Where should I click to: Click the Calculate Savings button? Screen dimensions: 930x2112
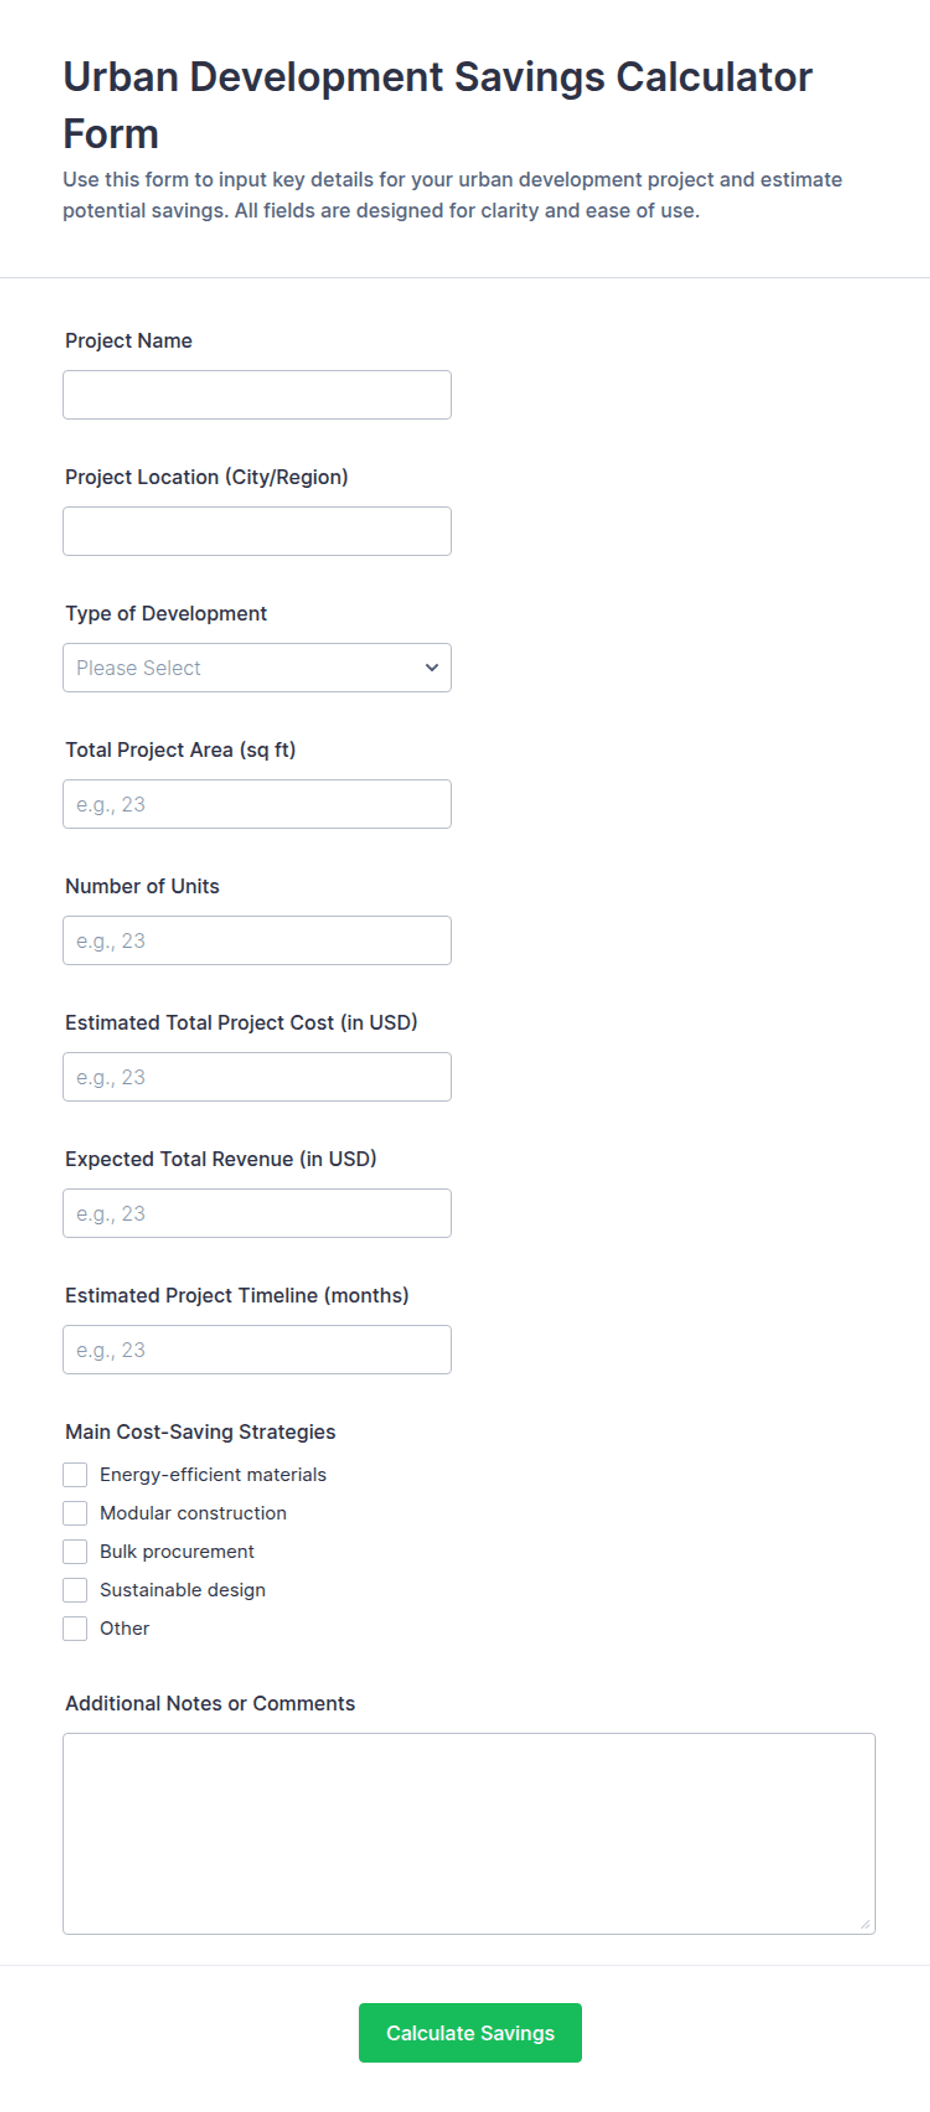point(470,2033)
